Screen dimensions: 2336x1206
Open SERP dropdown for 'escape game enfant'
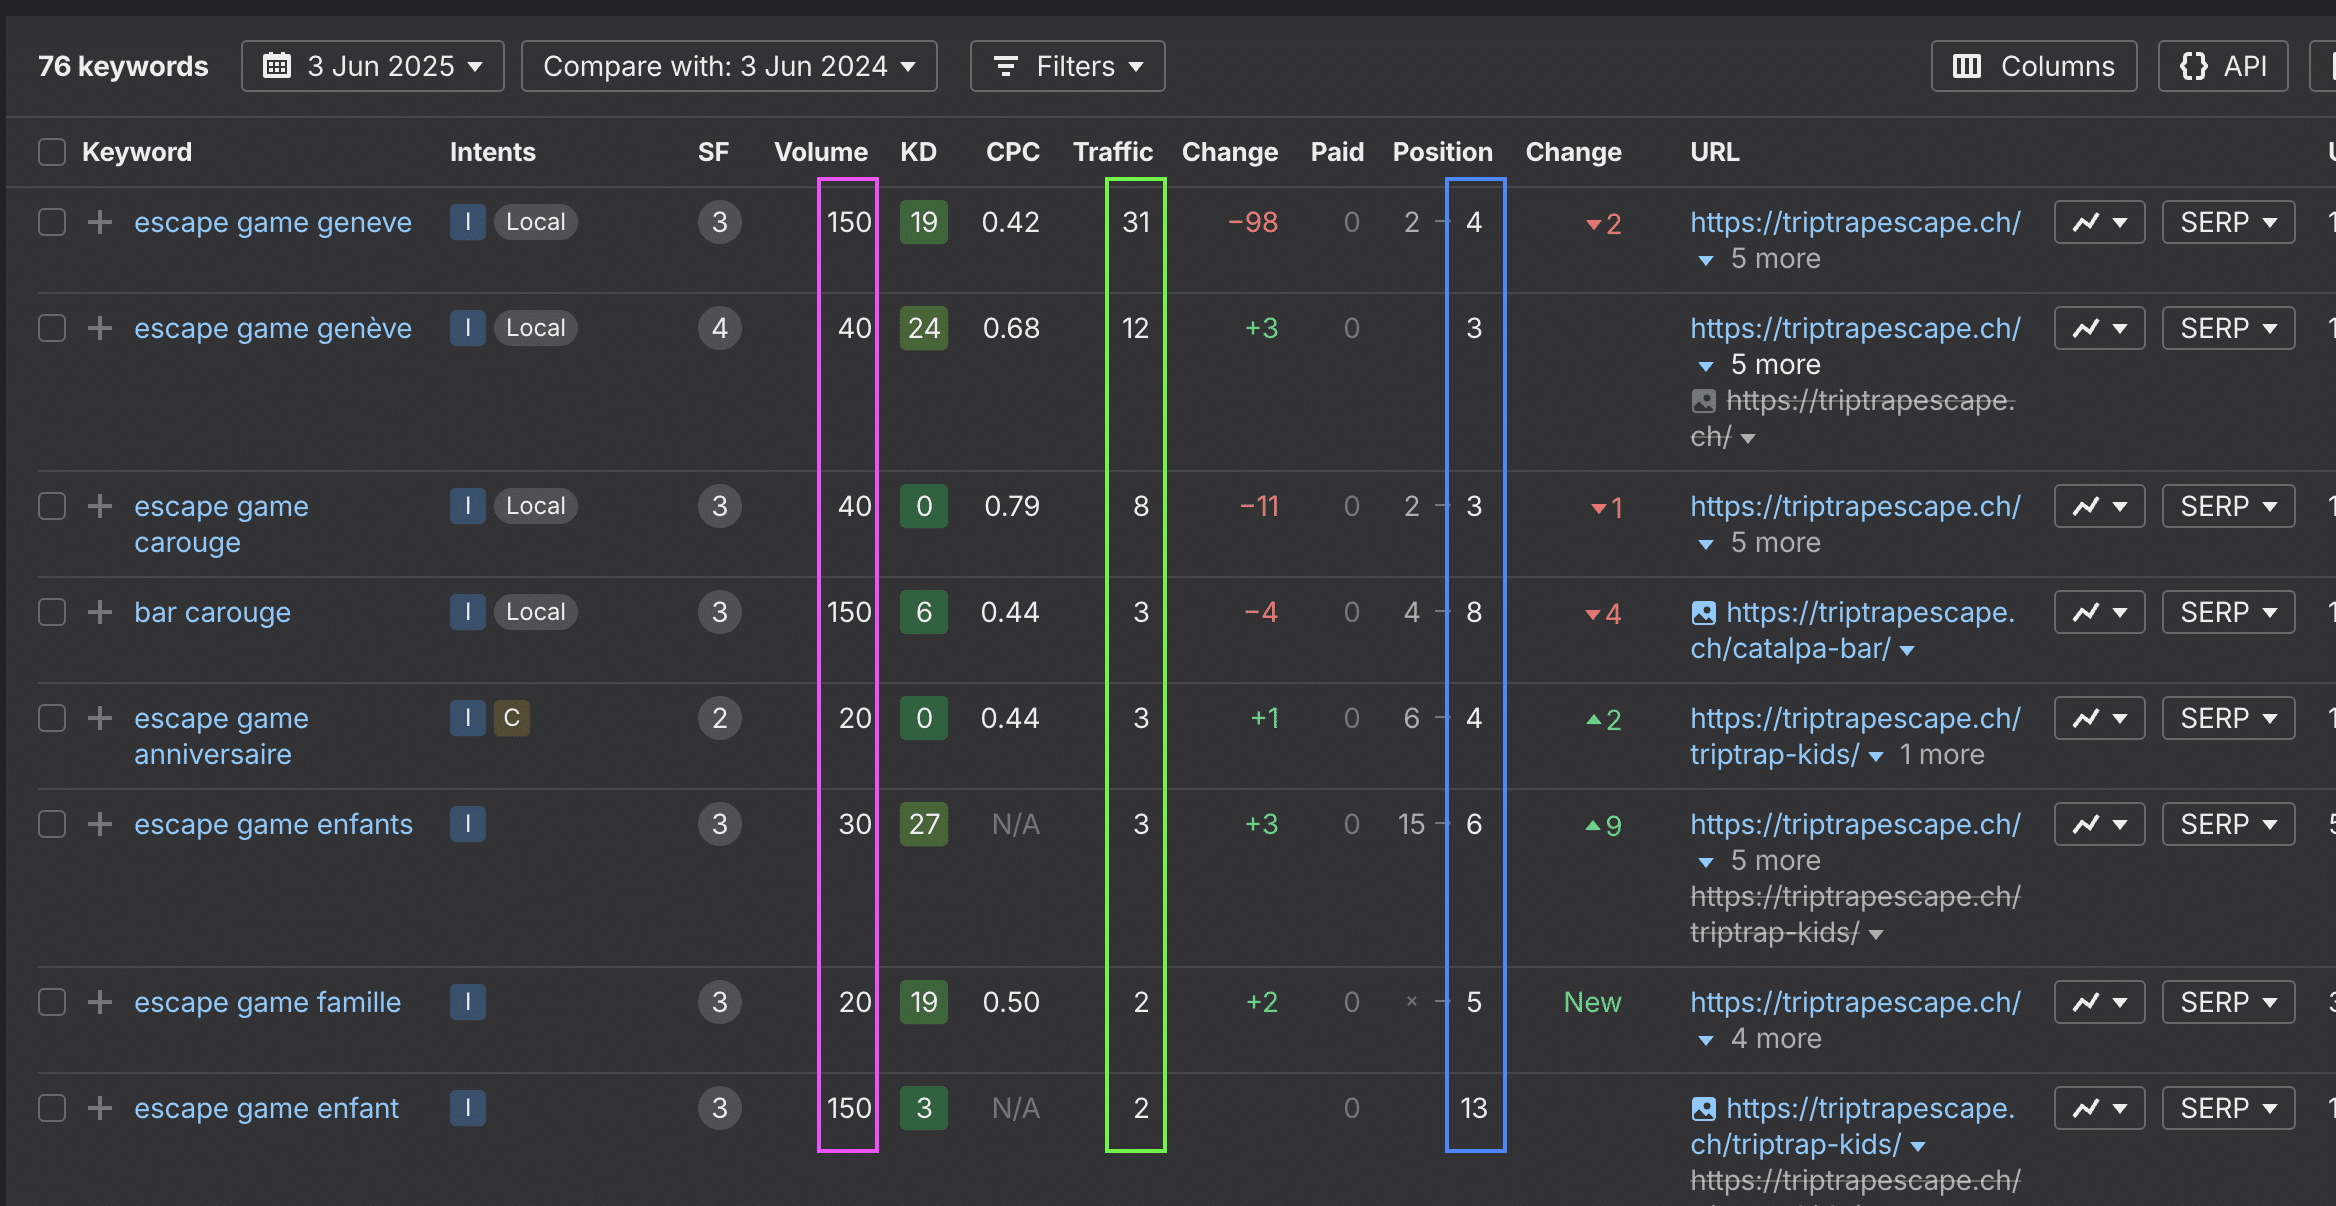[x=2228, y=1108]
